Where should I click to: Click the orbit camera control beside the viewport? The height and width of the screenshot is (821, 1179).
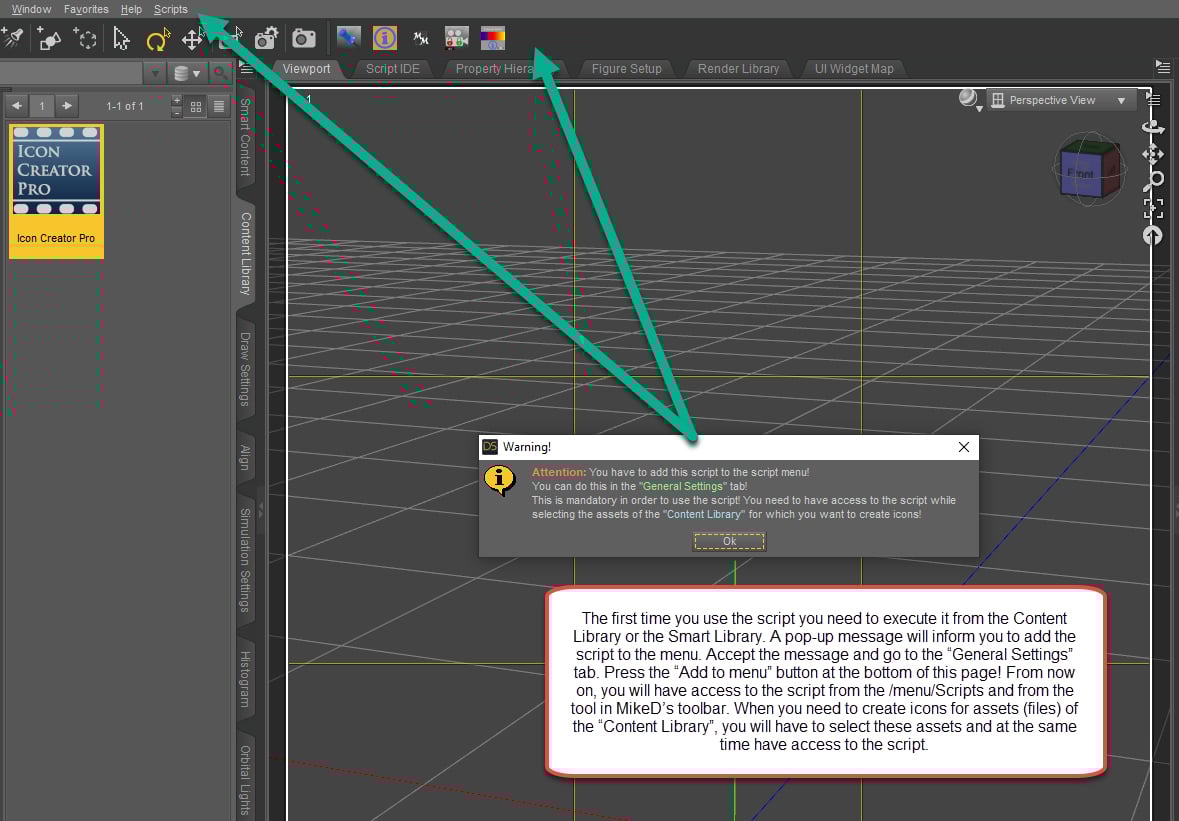(1152, 127)
